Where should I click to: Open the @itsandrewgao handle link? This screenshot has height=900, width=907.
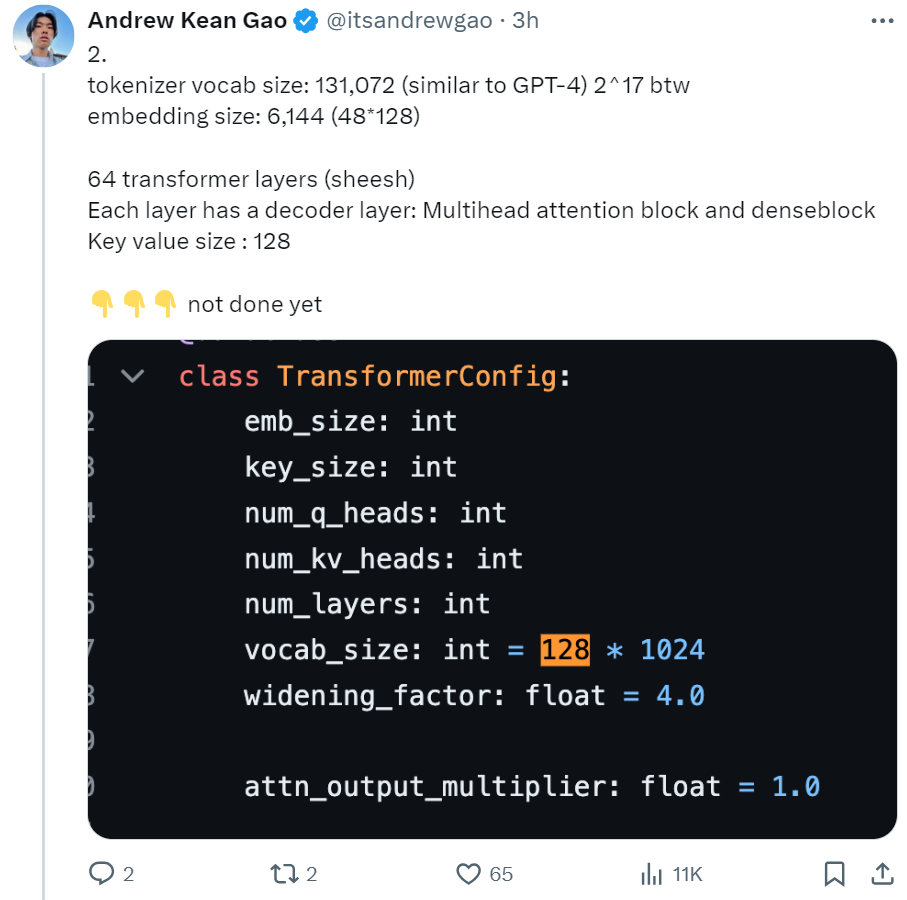[408, 21]
